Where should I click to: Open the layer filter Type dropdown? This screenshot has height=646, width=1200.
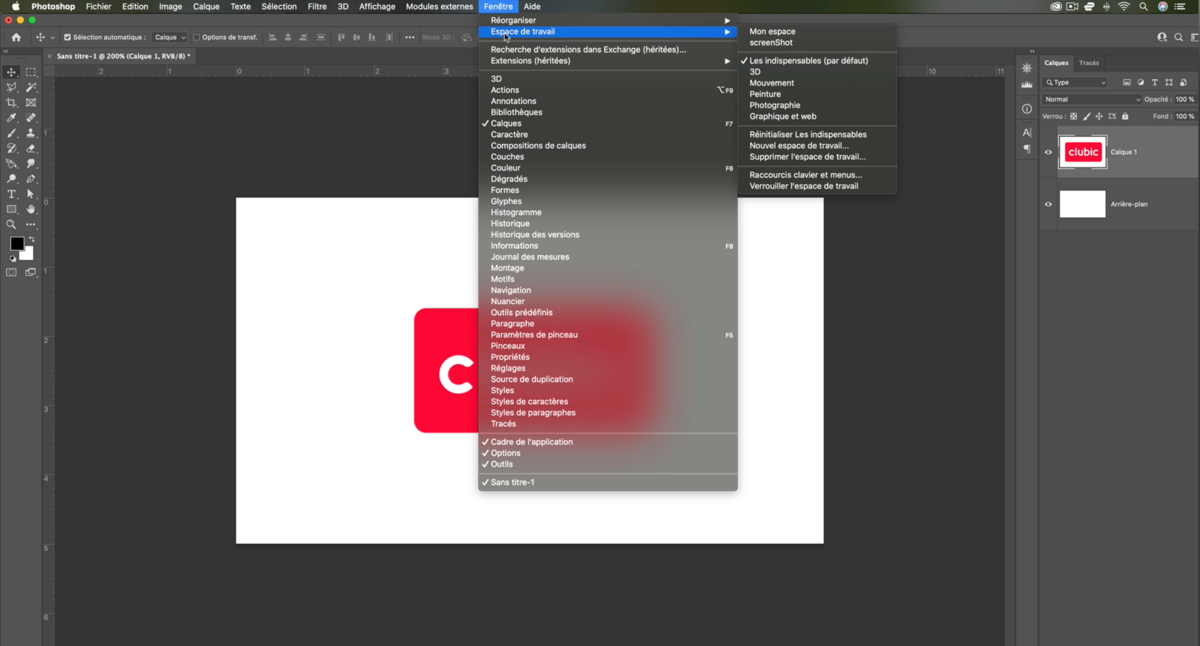(x=1076, y=82)
